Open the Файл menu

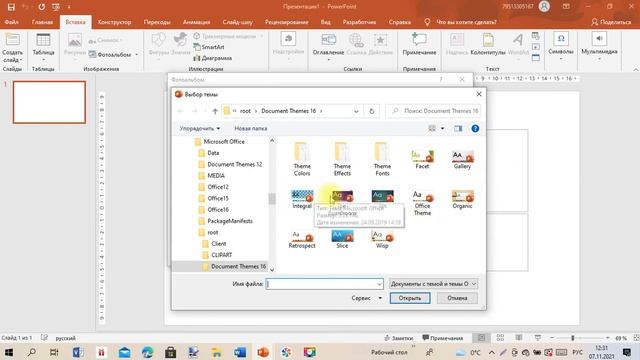pyautogui.click(x=12, y=22)
